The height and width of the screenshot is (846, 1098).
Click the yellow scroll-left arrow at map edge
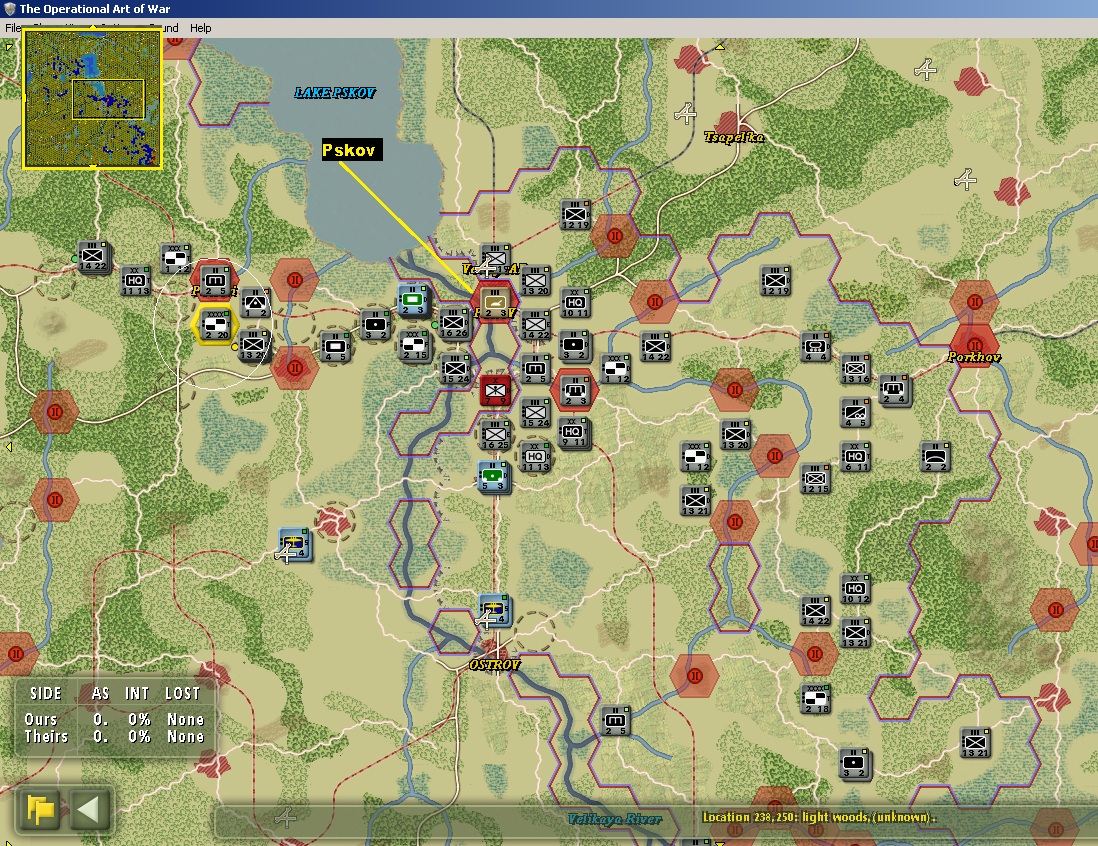point(8,446)
